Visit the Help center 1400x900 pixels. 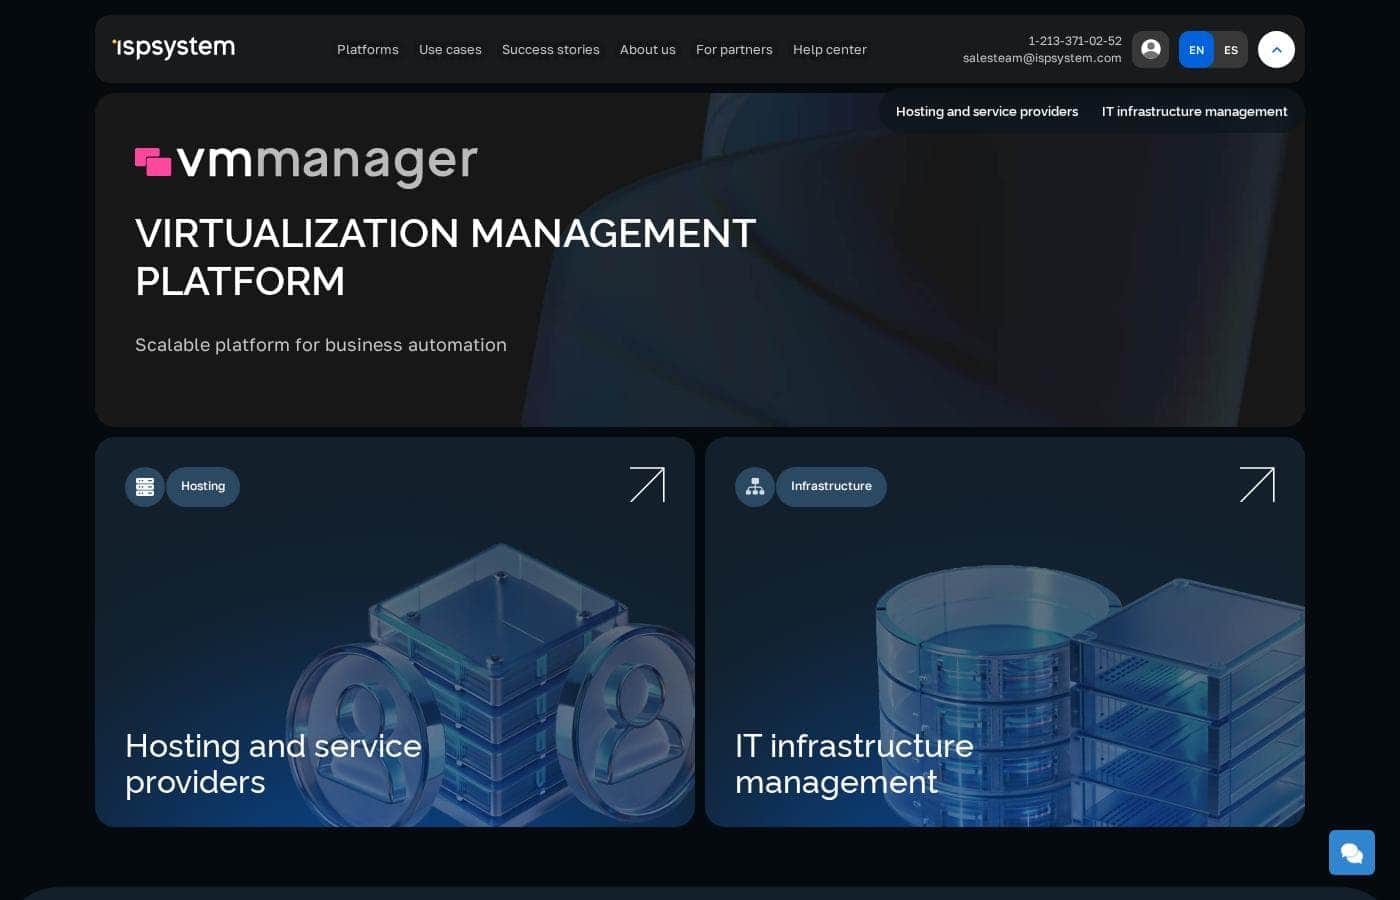coord(830,49)
